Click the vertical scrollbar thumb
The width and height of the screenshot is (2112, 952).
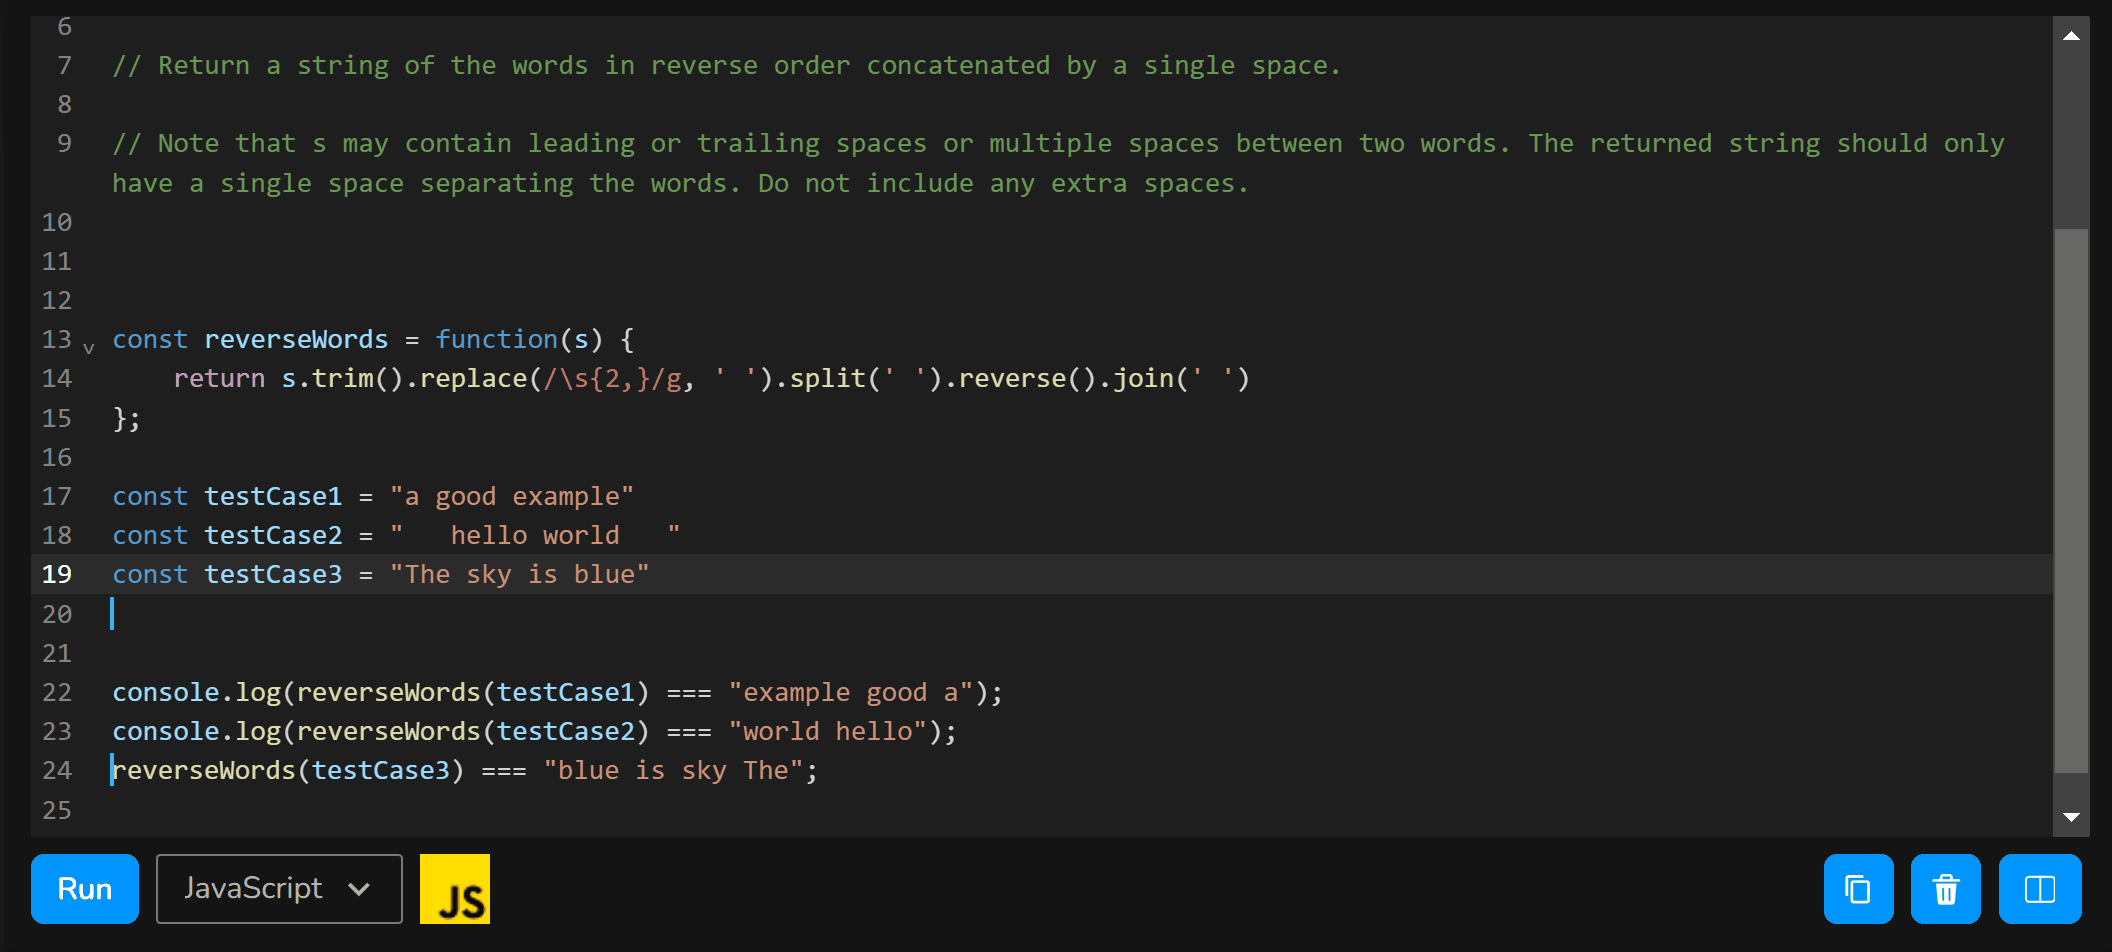(2071, 500)
